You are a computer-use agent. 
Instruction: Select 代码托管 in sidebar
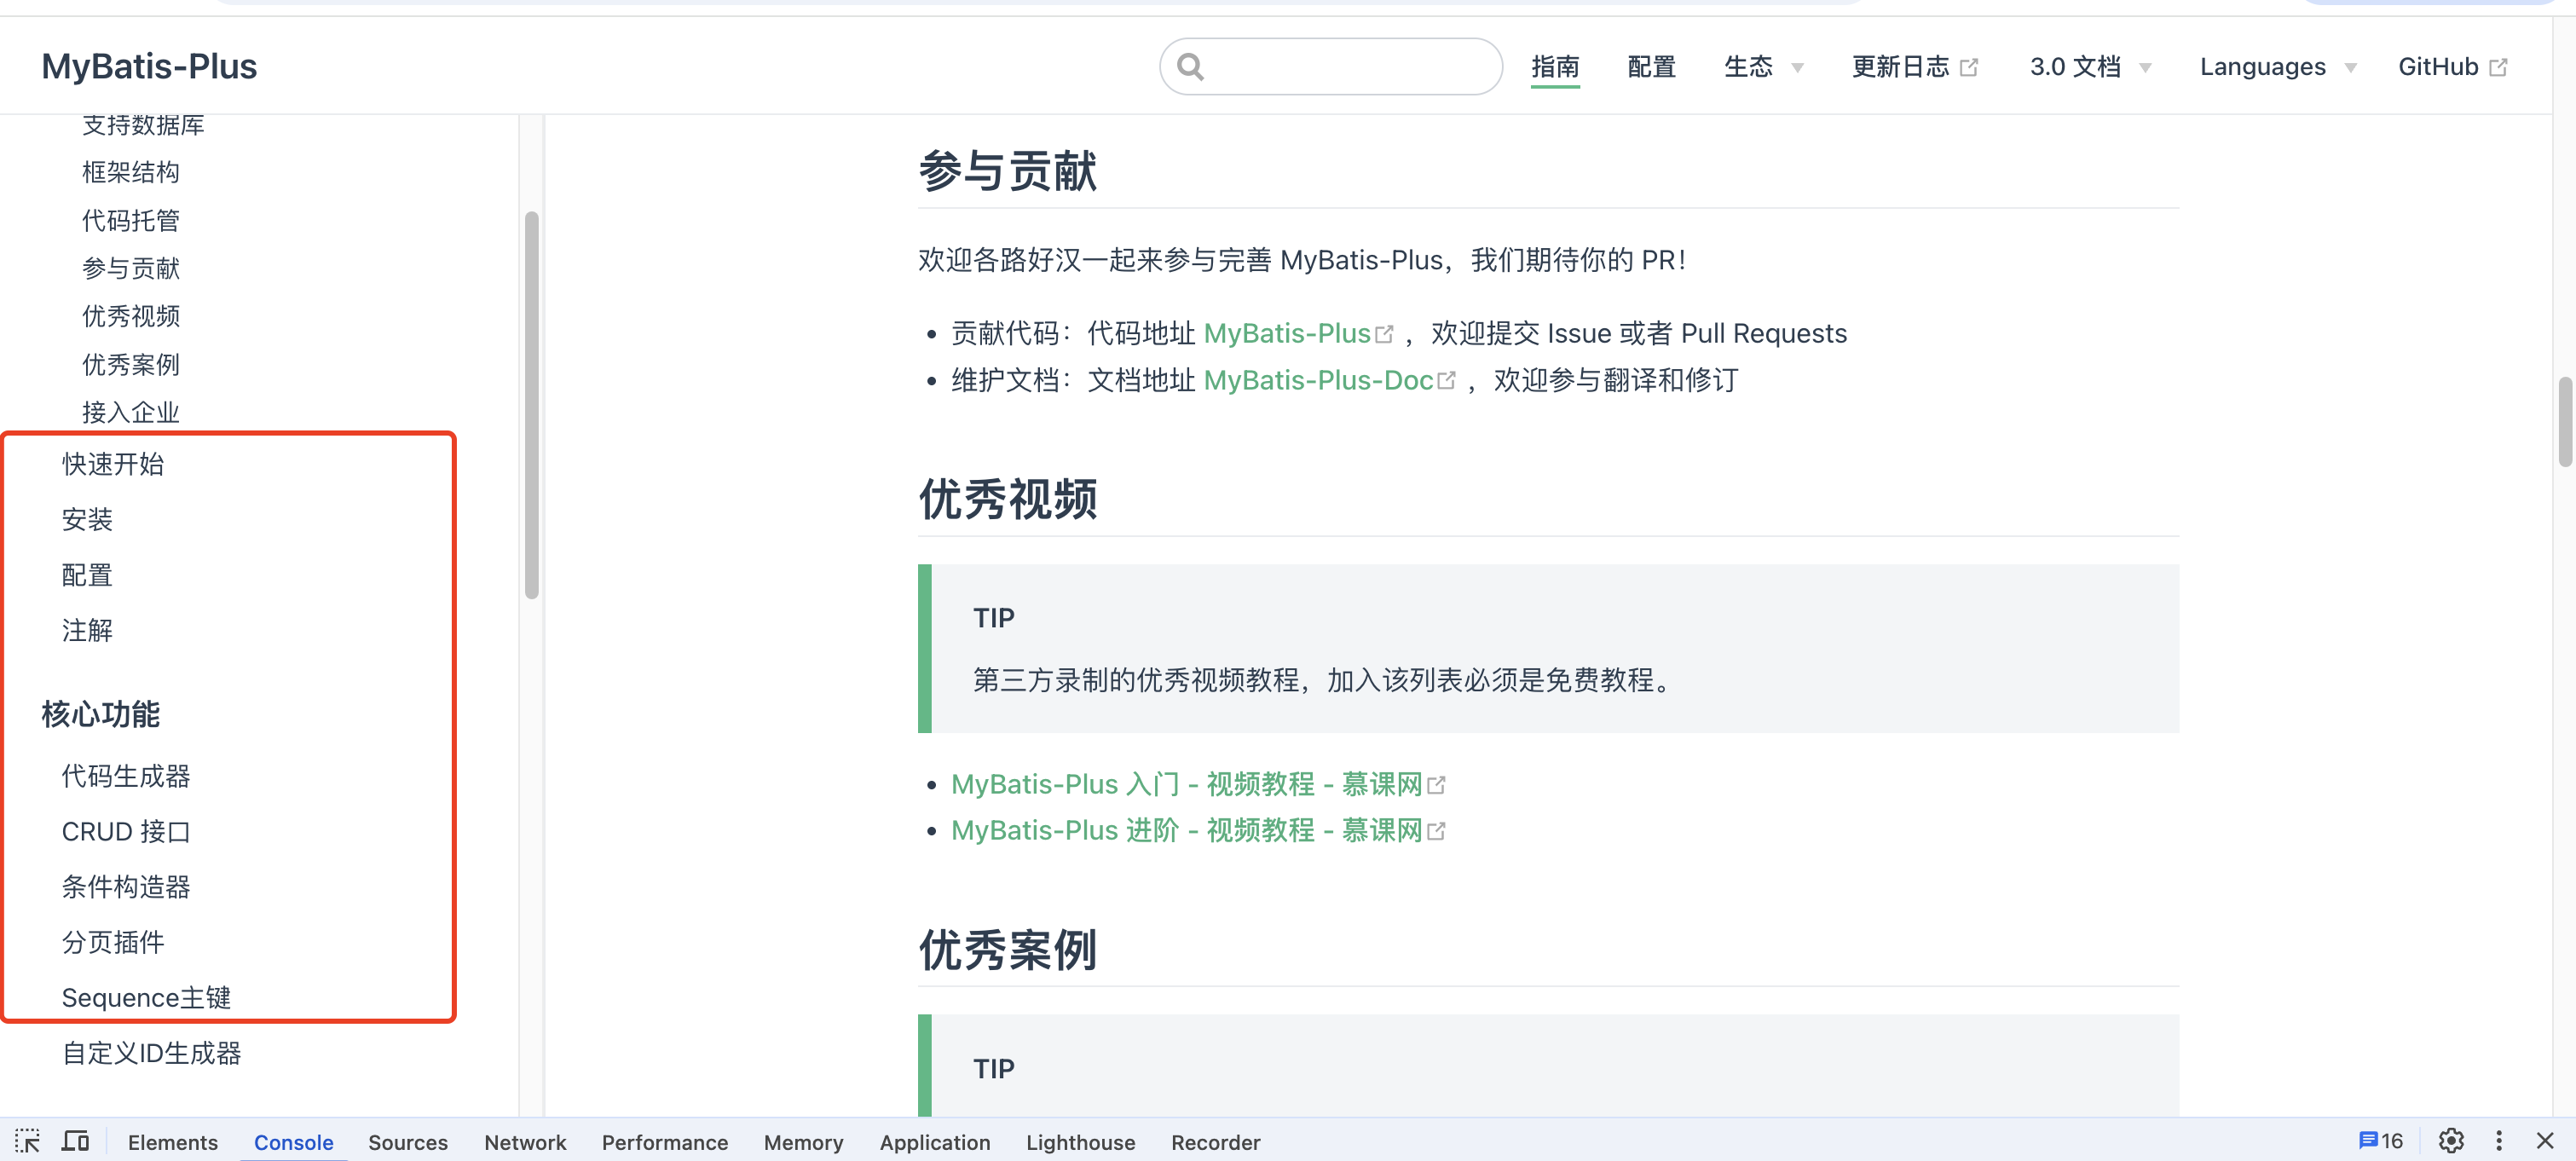tap(131, 221)
